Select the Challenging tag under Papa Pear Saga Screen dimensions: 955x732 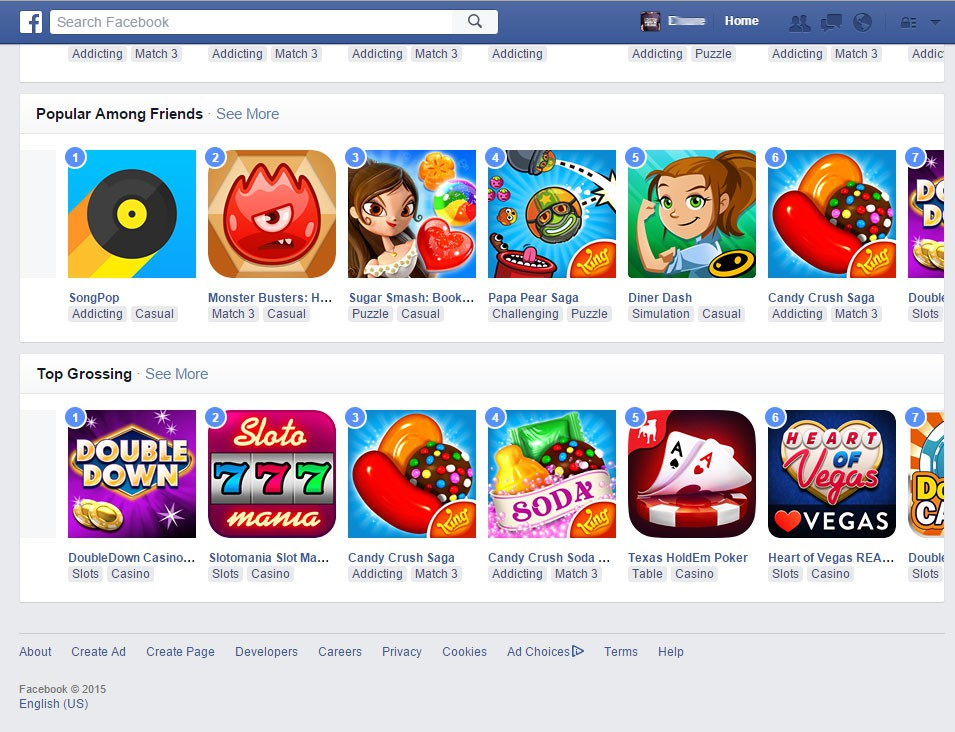pyautogui.click(x=525, y=314)
